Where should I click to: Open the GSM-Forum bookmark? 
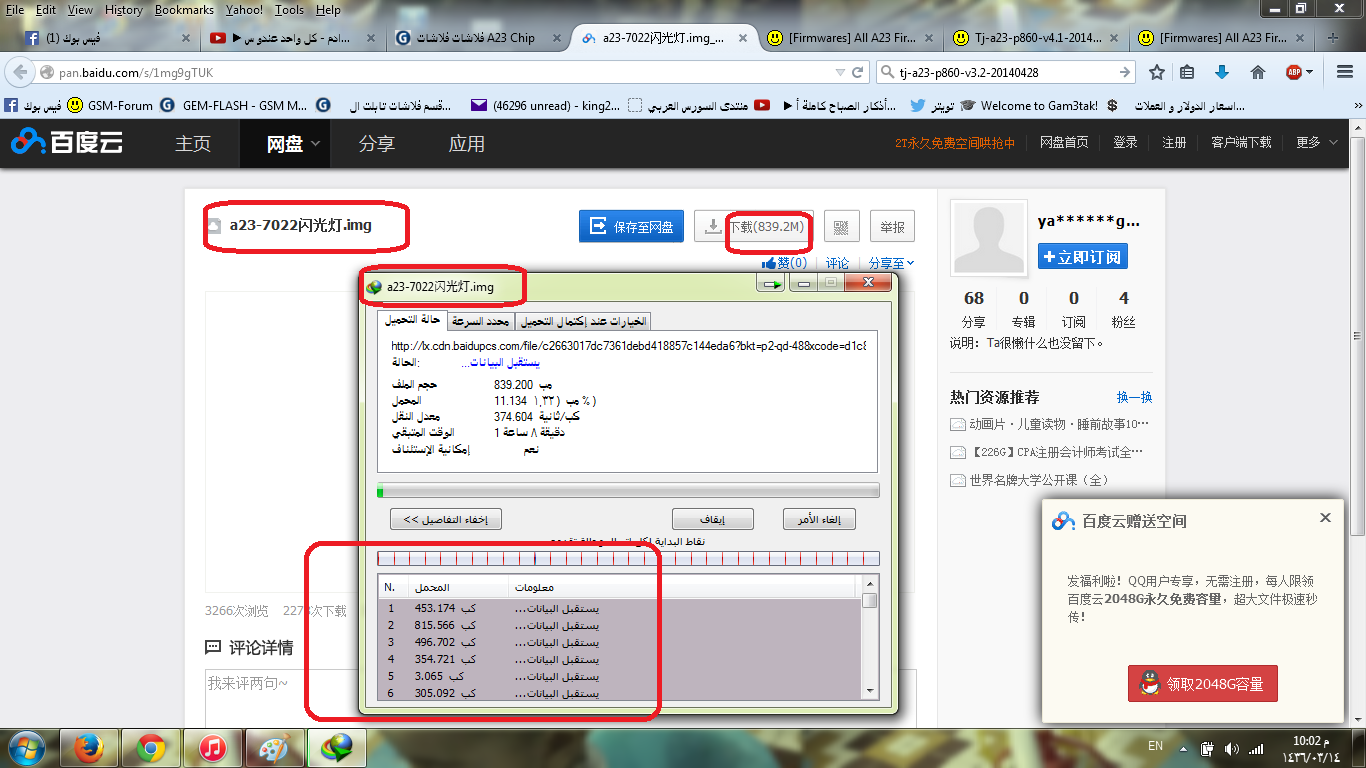[111, 105]
